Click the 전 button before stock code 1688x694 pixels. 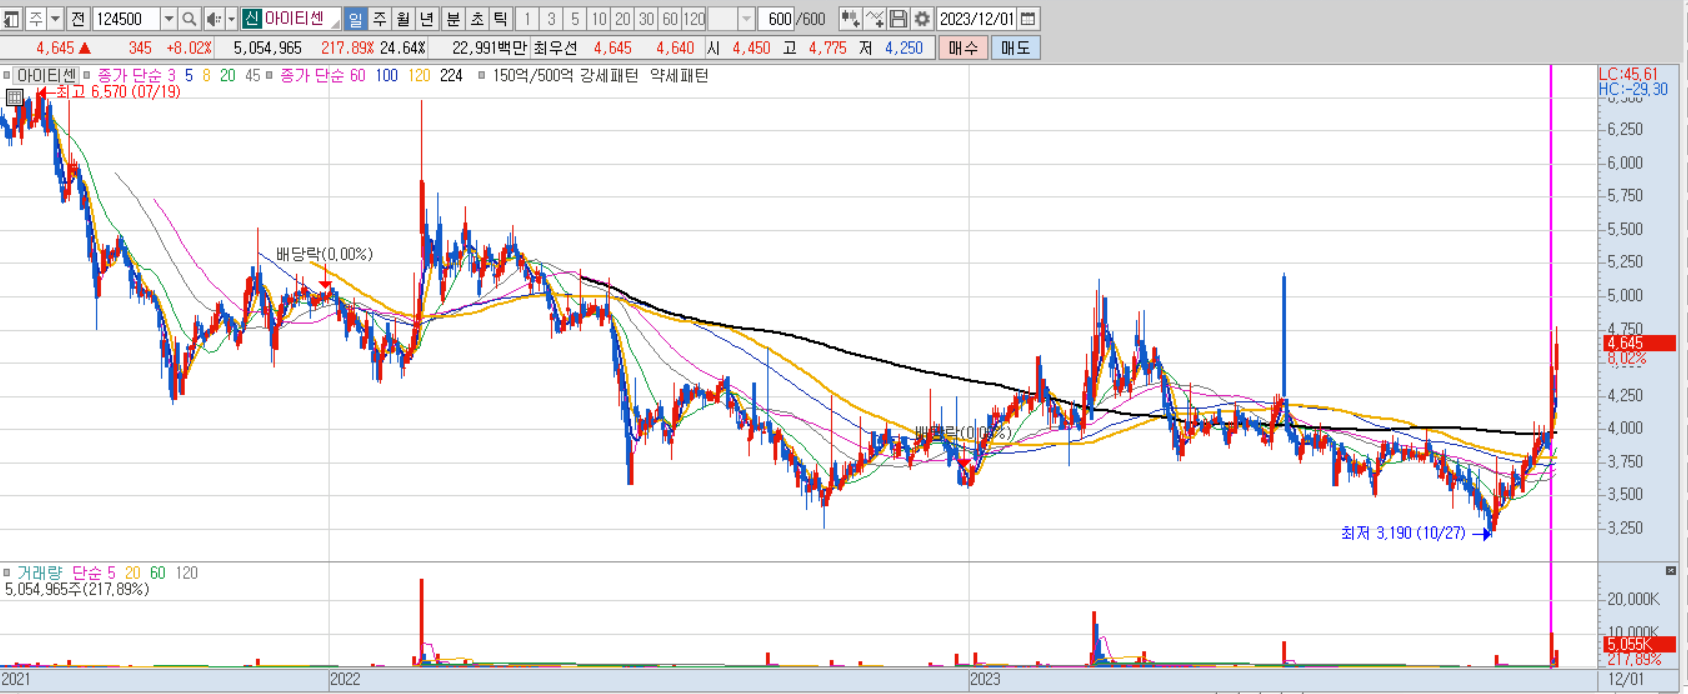click(78, 18)
